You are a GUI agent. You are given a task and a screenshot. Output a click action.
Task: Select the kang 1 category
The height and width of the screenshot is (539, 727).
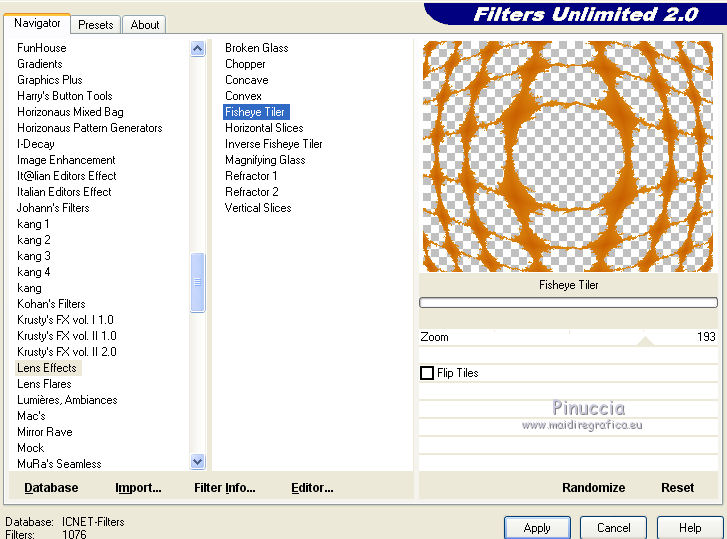[33, 224]
